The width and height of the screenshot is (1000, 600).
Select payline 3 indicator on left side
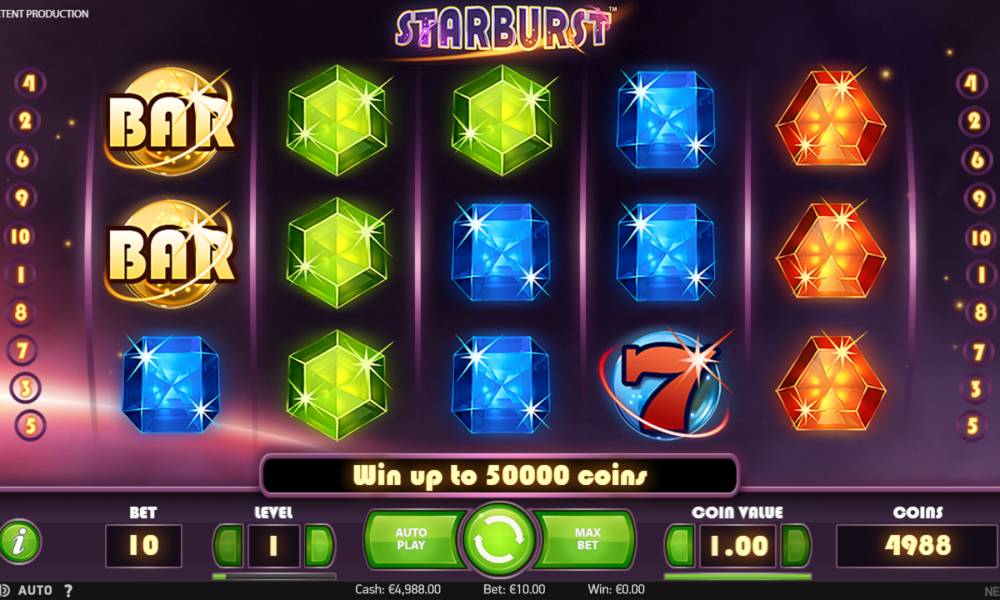(26, 387)
